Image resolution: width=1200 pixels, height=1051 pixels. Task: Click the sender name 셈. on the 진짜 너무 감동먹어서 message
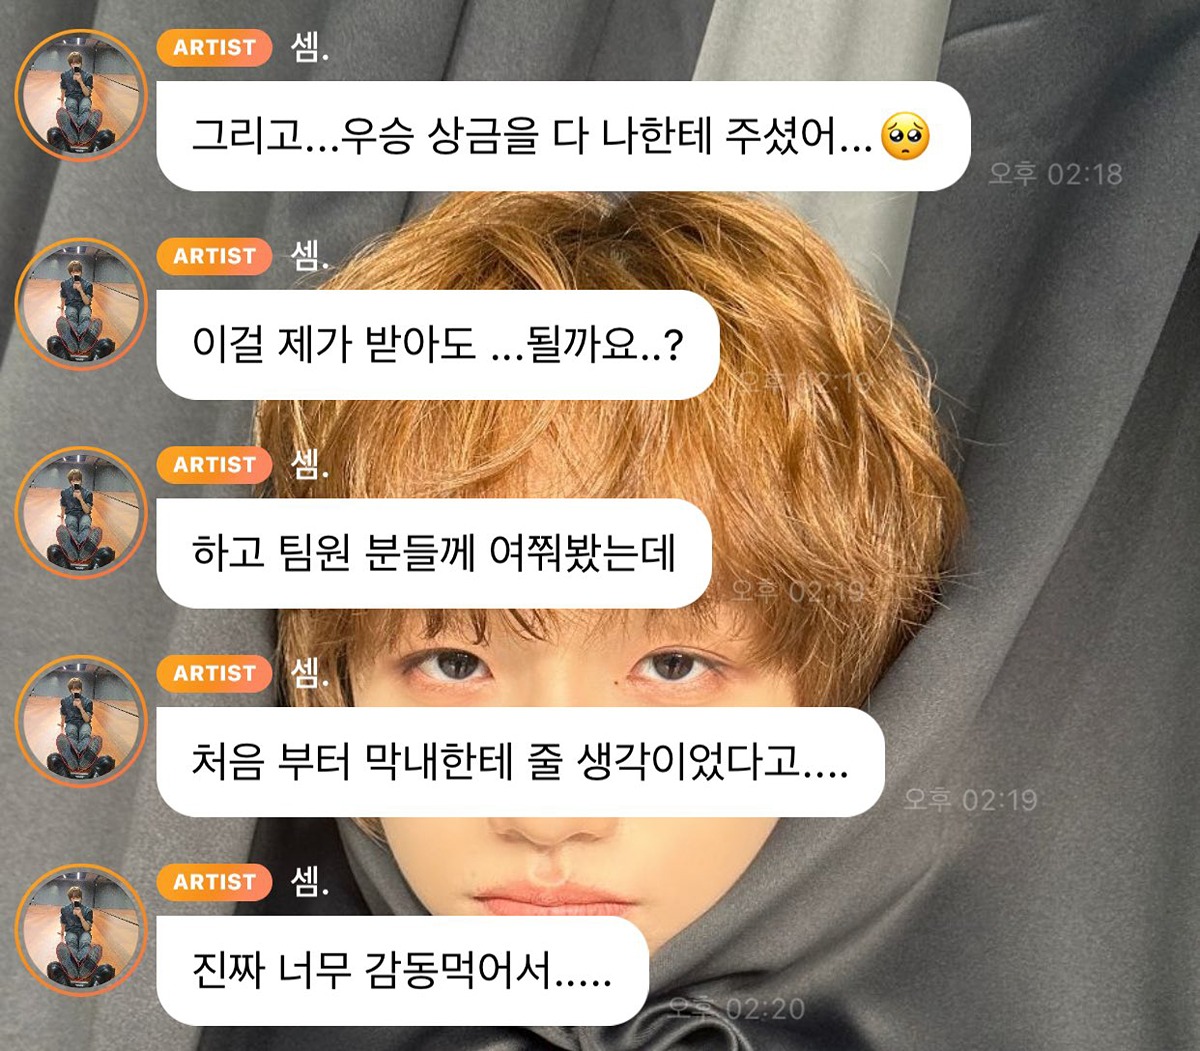click(310, 881)
